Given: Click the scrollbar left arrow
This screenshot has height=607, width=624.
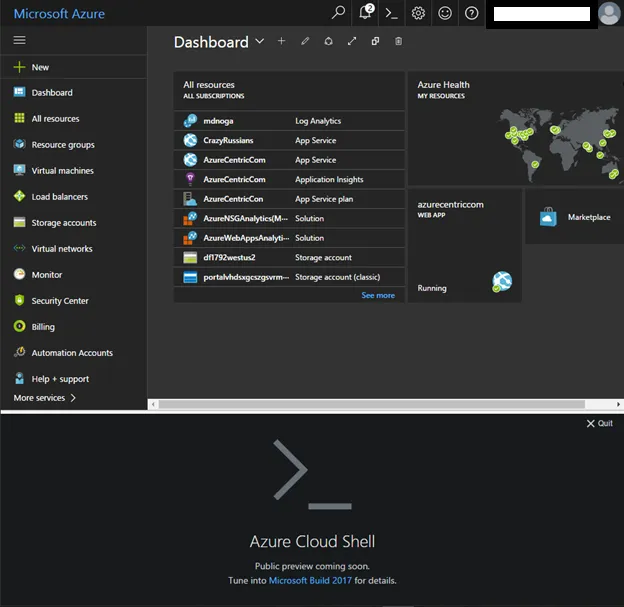Looking at the screenshot, I should tap(153, 404).
